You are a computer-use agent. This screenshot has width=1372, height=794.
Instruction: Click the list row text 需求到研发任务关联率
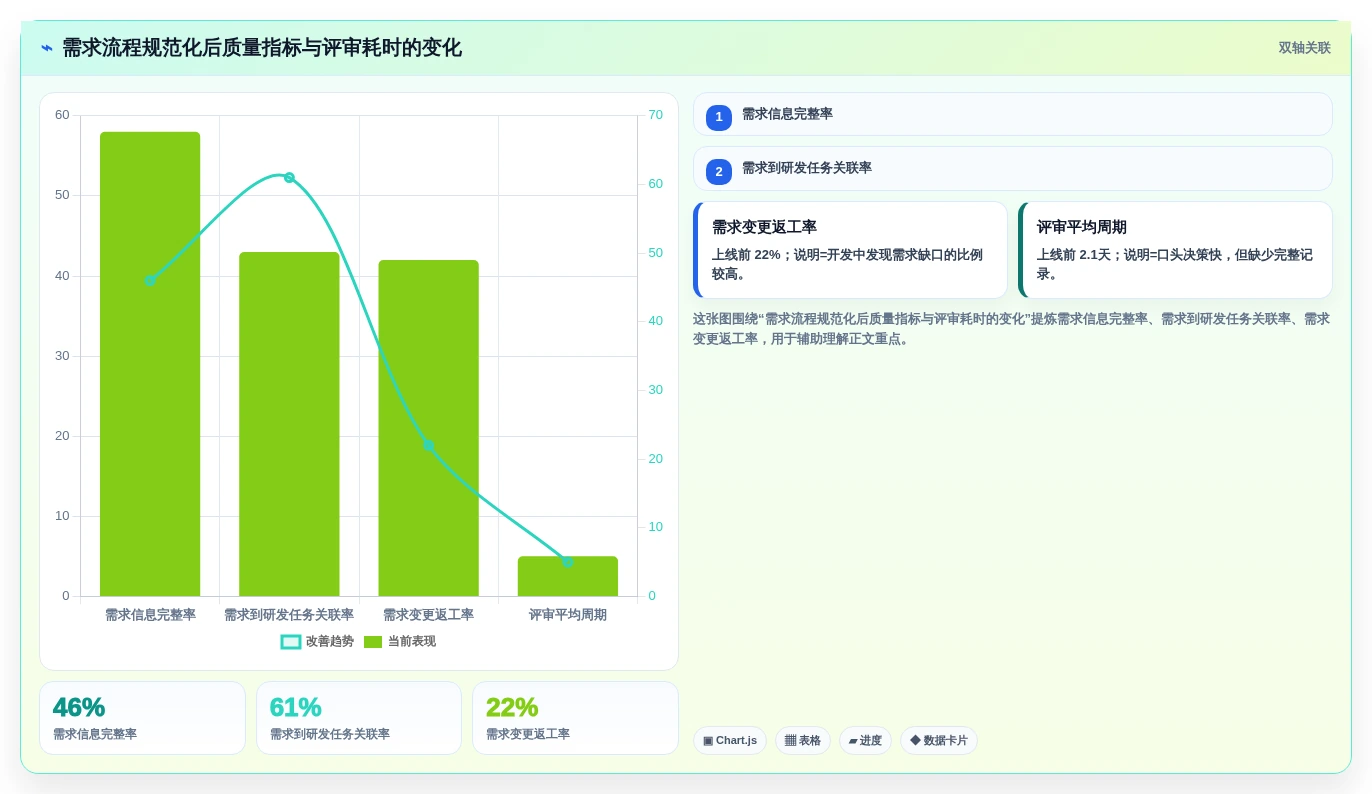[x=807, y=168]
